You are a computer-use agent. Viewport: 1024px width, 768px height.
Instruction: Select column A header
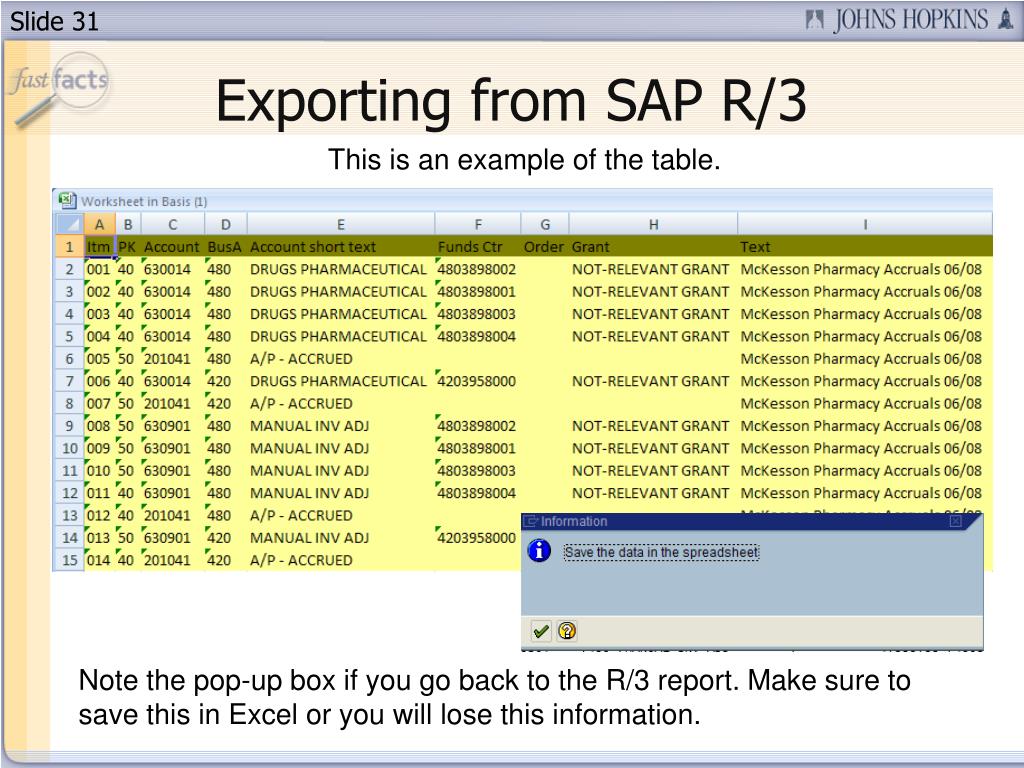coord(99,224)
